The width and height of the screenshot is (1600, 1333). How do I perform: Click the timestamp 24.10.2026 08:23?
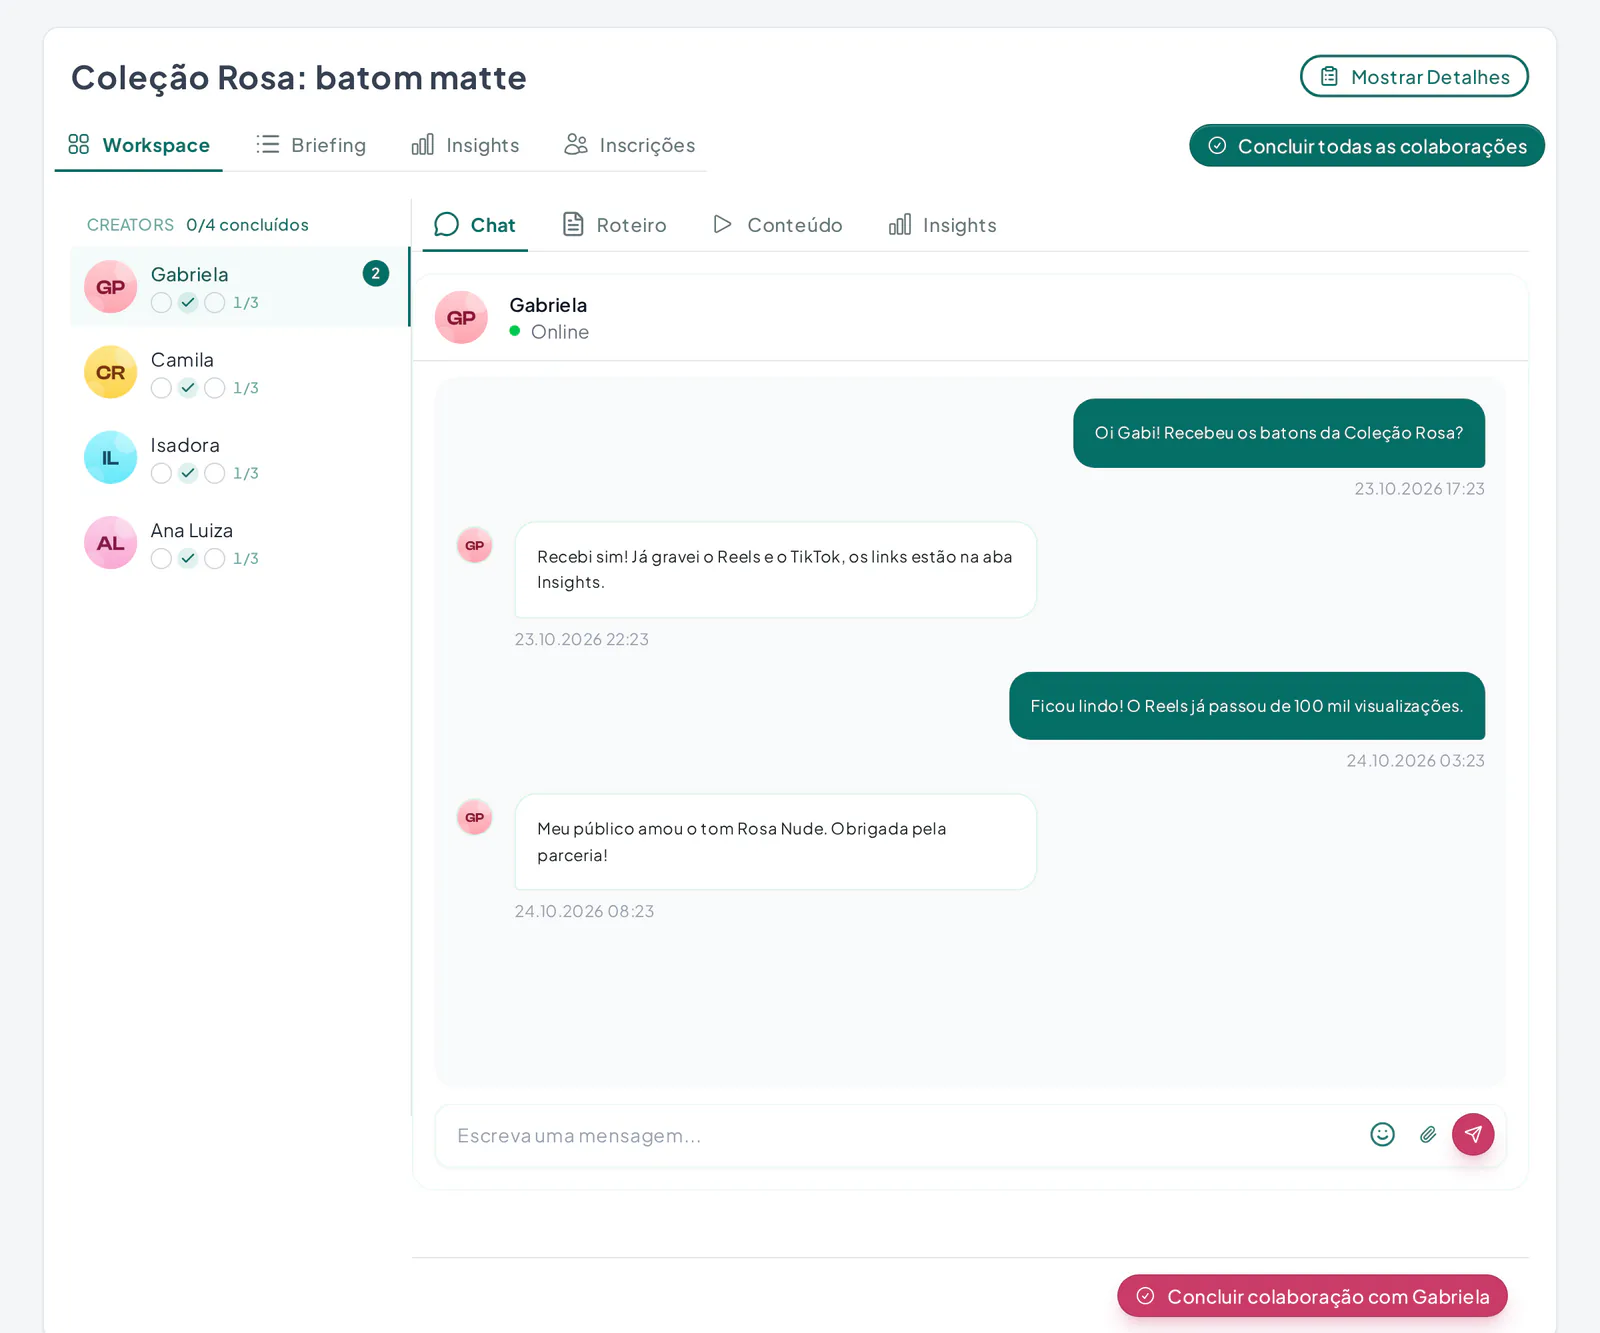(x=584, y=911)
